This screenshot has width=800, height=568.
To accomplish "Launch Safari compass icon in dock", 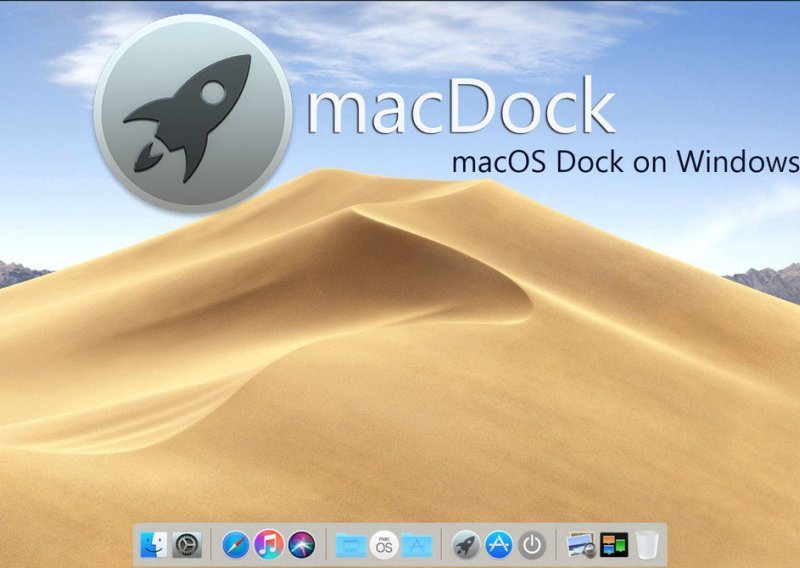I will click(x=236, y=545).
